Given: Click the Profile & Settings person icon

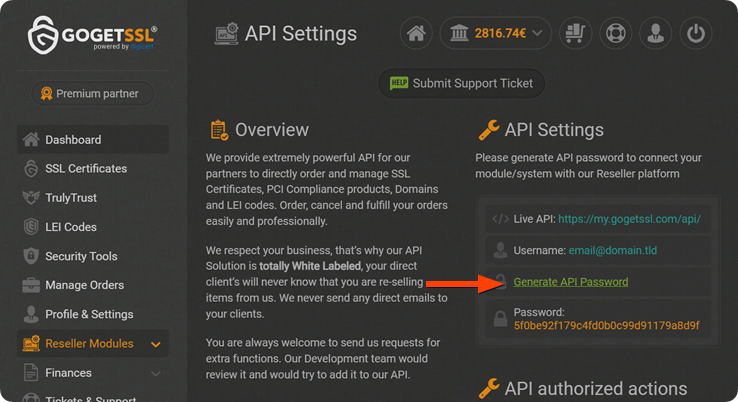Looking at the screenshot, I should pos(31,314).
